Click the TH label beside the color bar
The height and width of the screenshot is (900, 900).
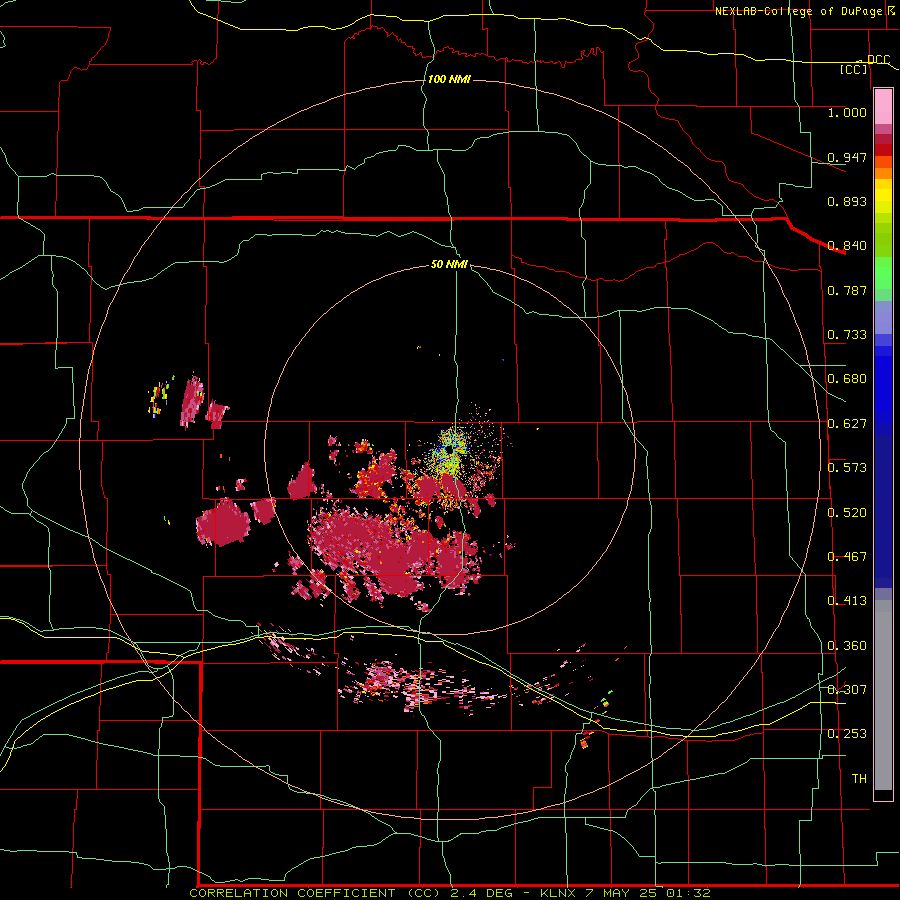(859, 779)
